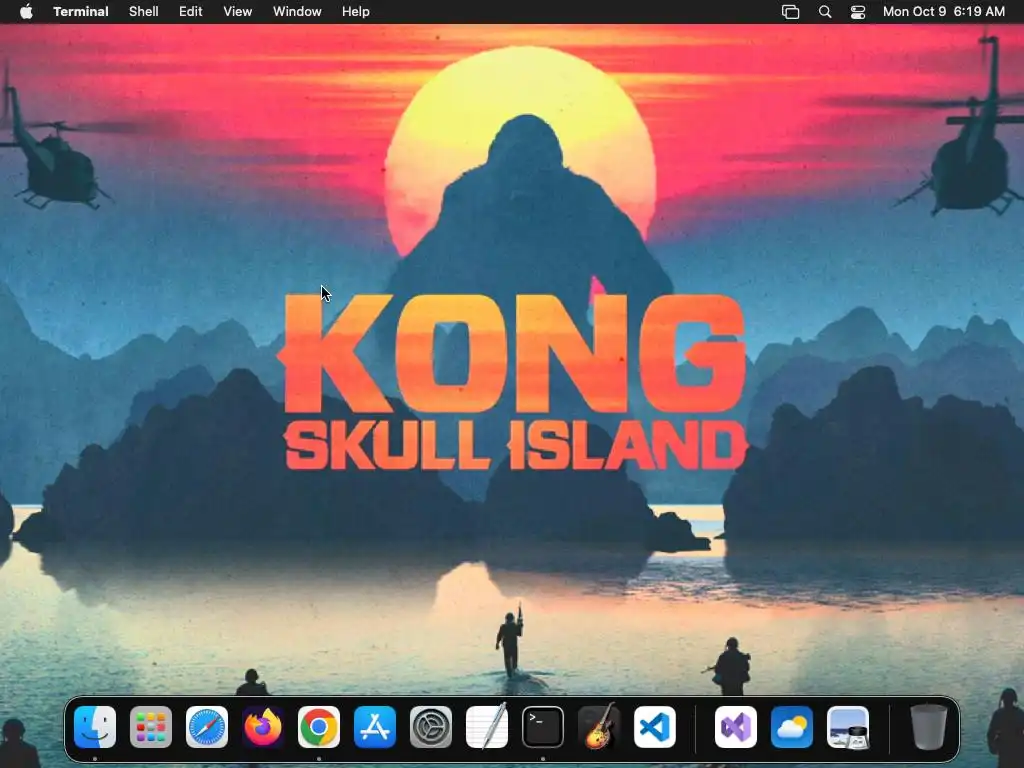Open Launchpad in the Dock
This screenshot has width=1024, height=768.
[151, 727]
